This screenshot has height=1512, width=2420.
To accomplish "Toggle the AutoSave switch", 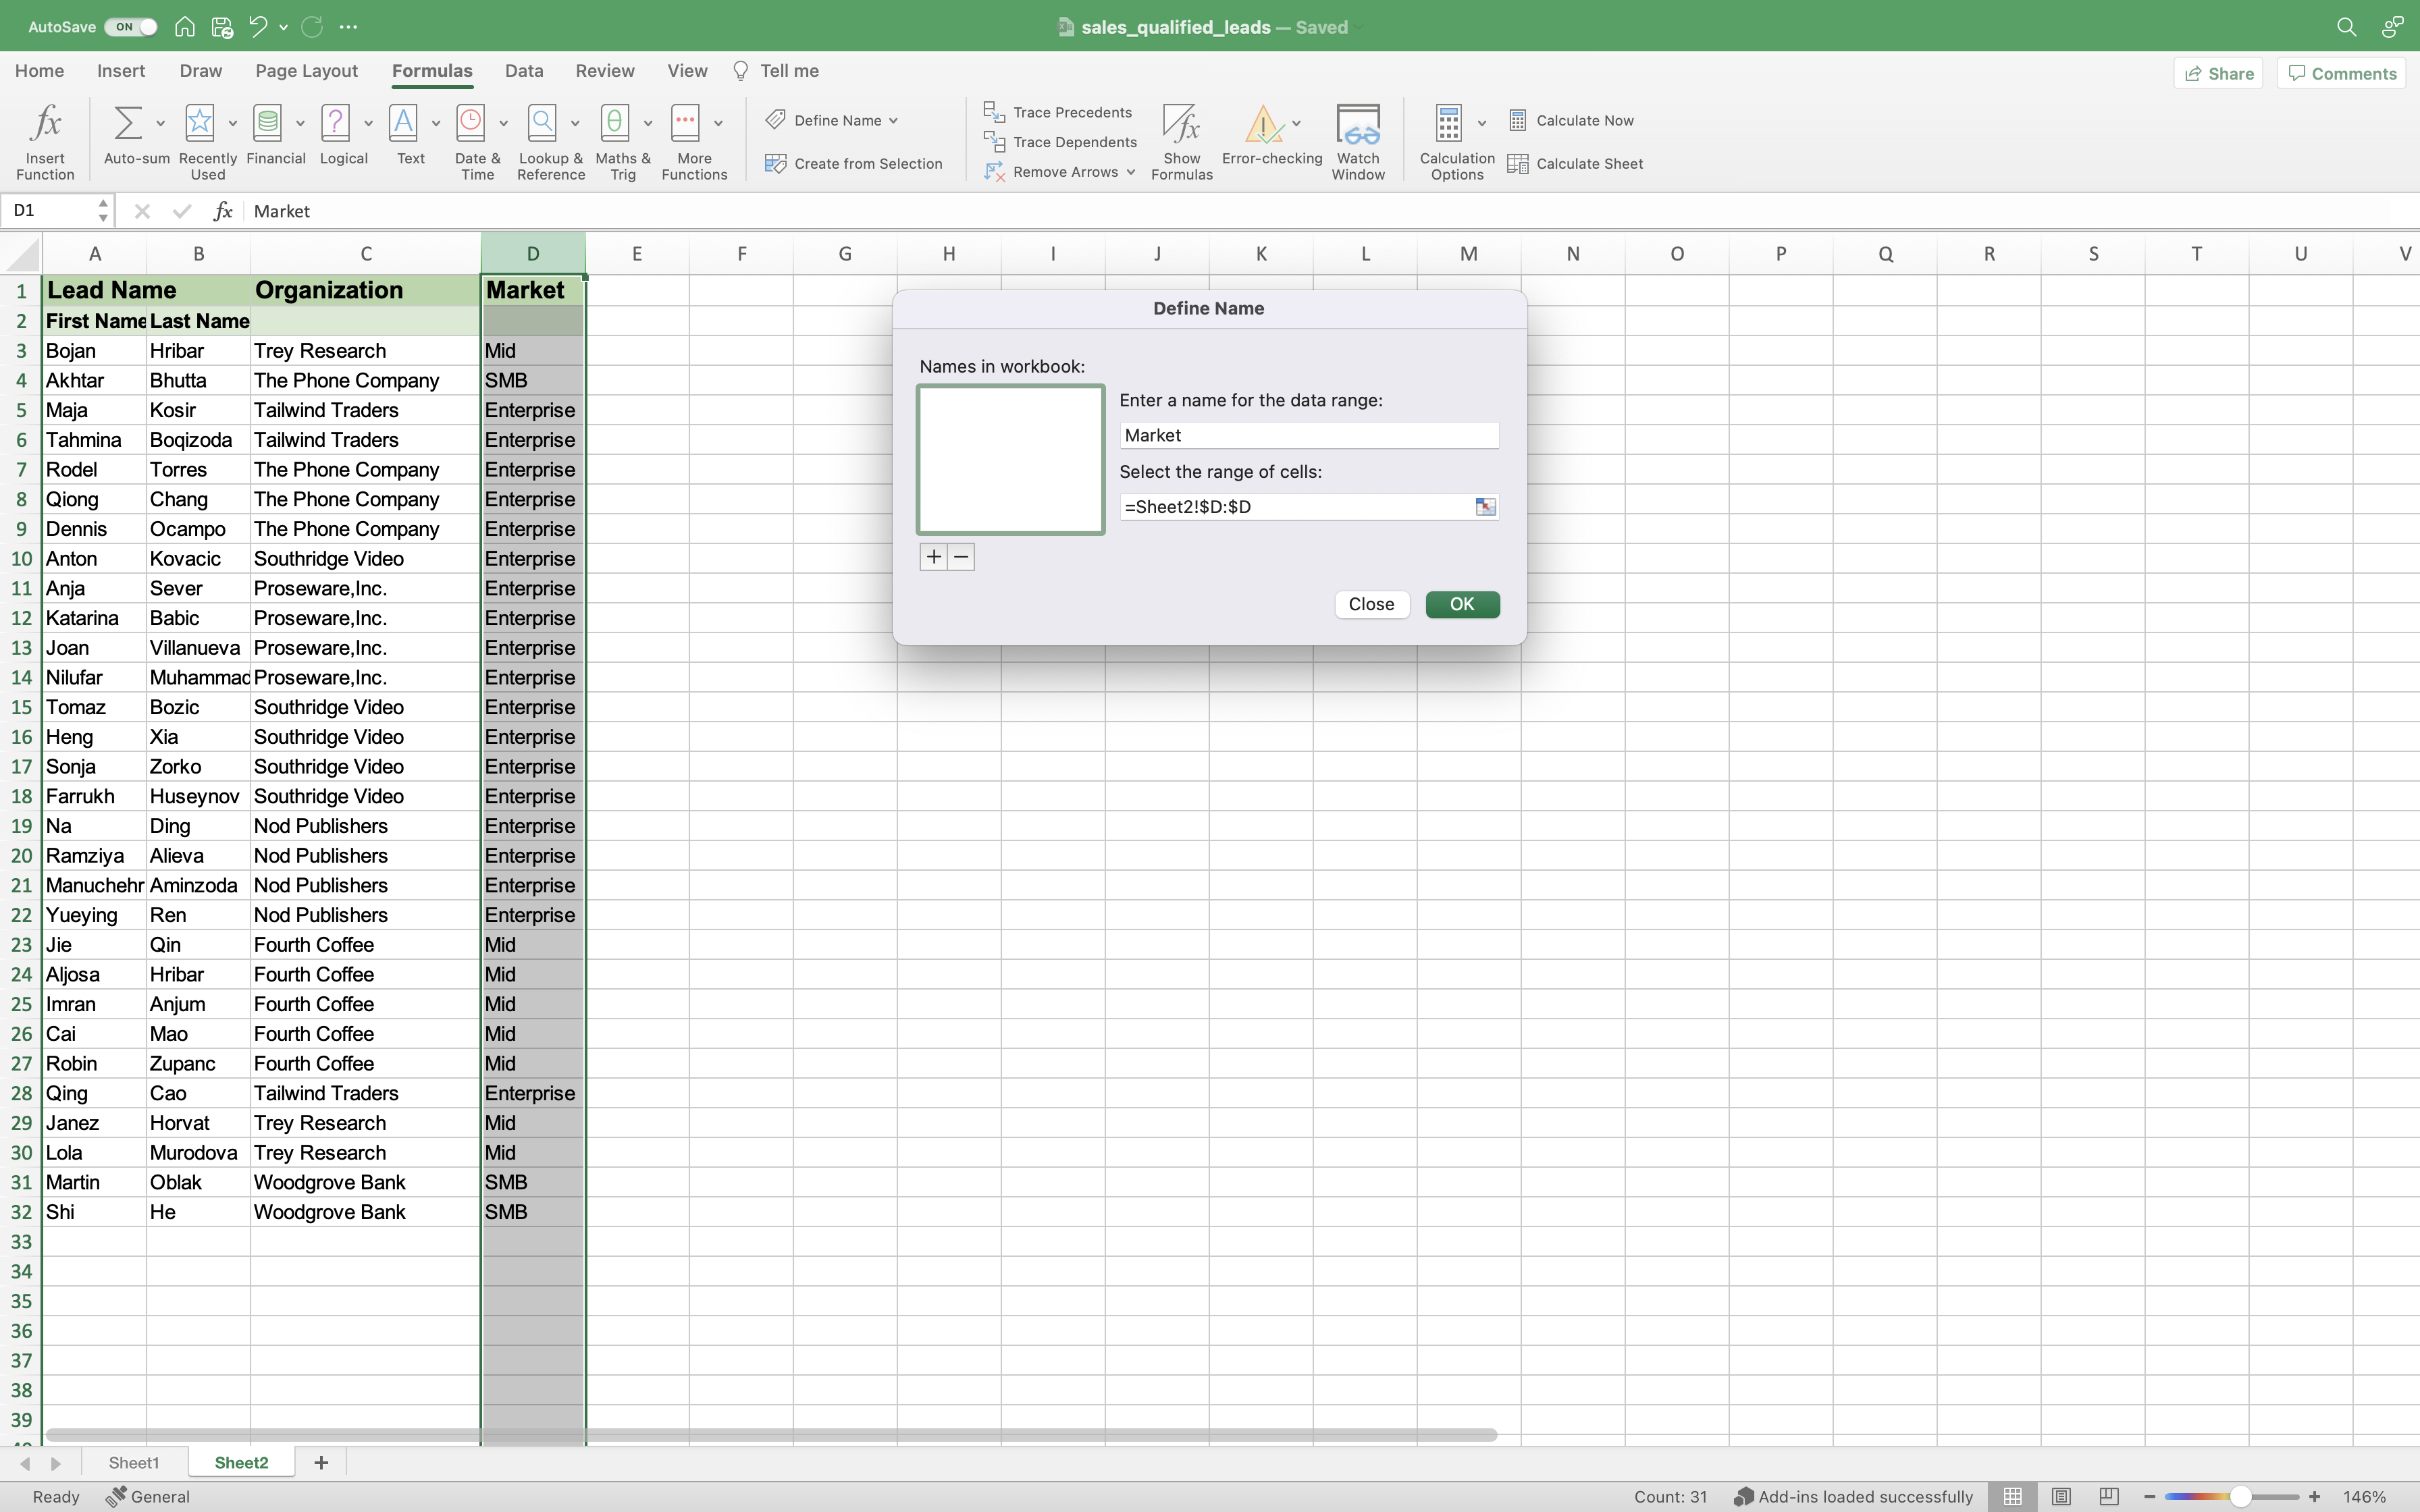I will (131, 27).
